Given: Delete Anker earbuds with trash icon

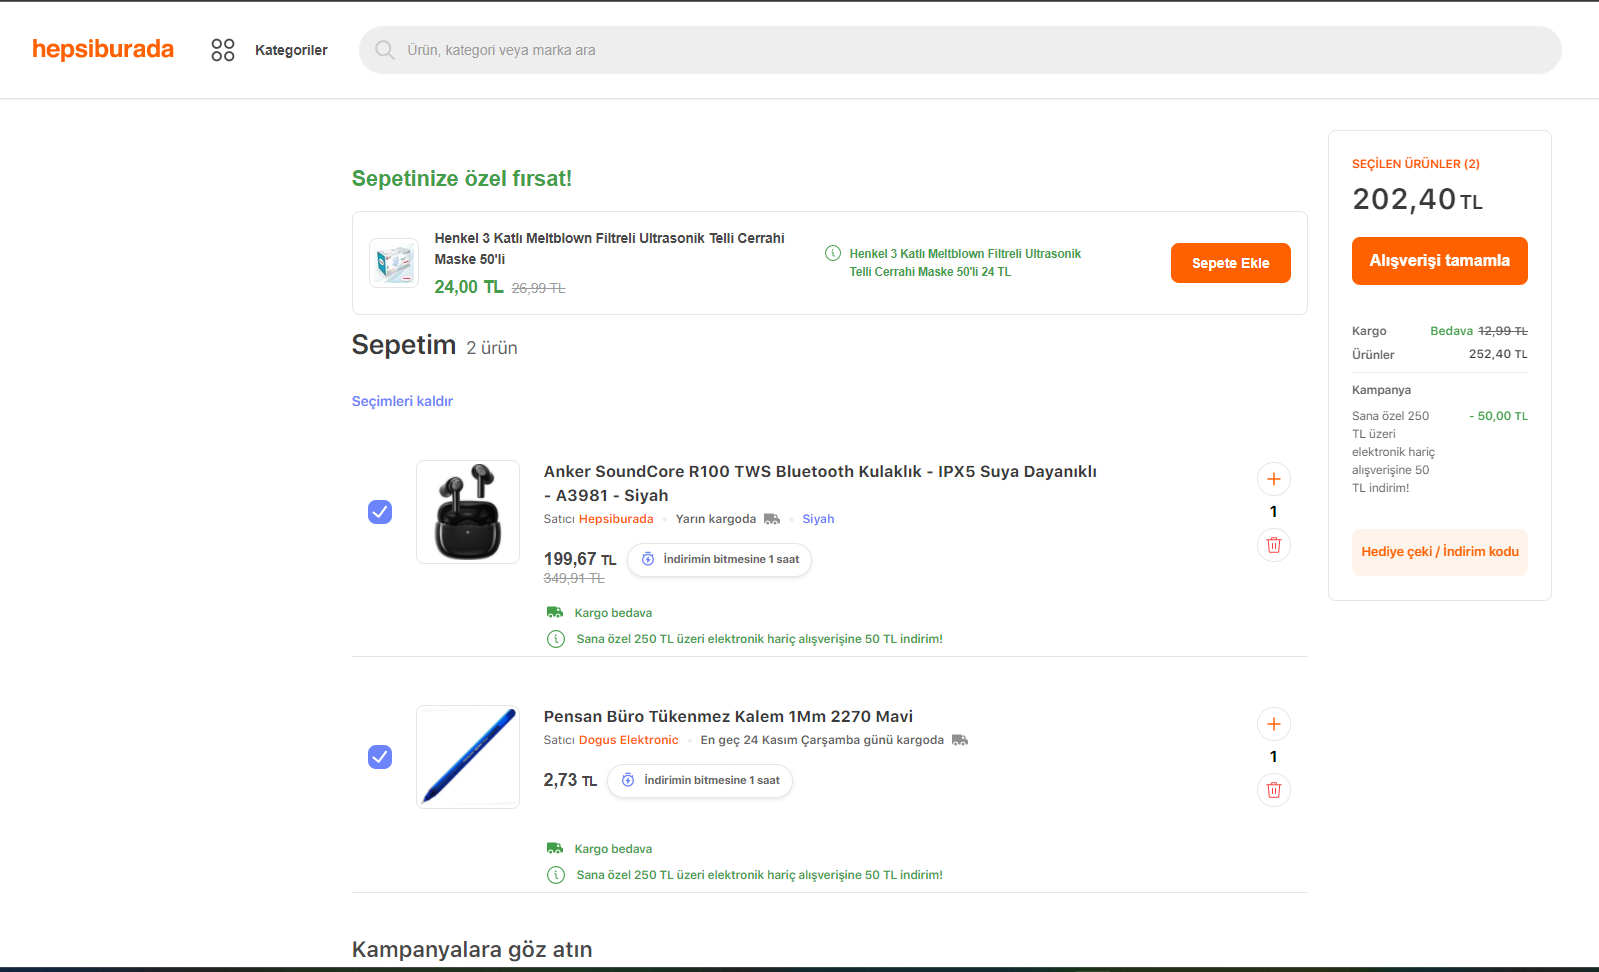Looking at the screenshot, I should pyautogui.click(x=1273, y=545).
